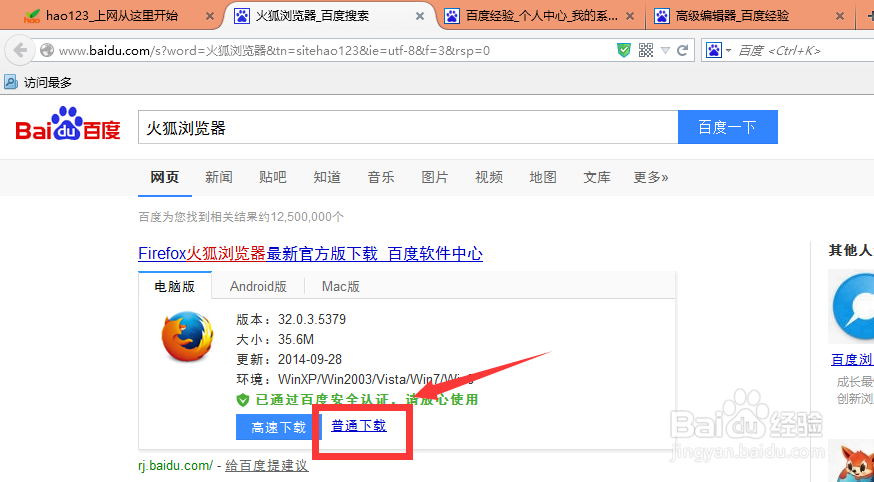874x482 pixels.
Task: Reload the page with the refresh icon
Action: click(x=682, y=51)
